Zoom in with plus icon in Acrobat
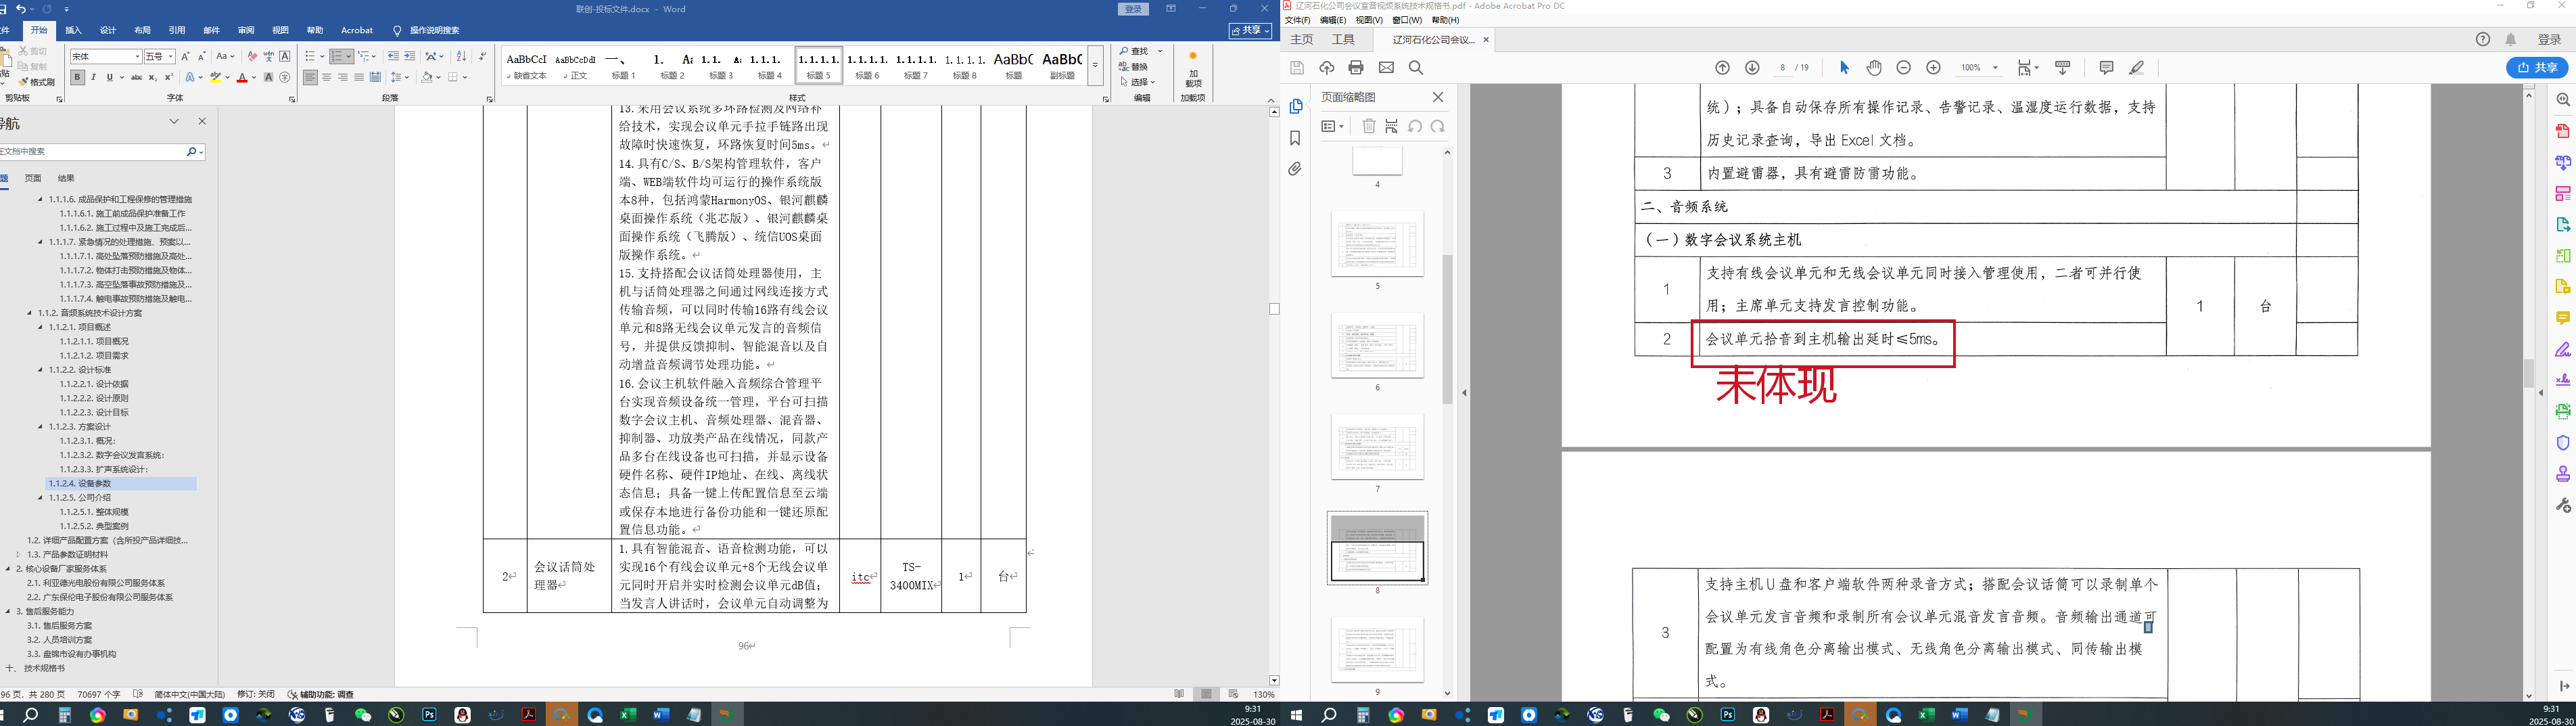Image resolution: width=2576 pixels, height=726 pixels. [1934, 67]
